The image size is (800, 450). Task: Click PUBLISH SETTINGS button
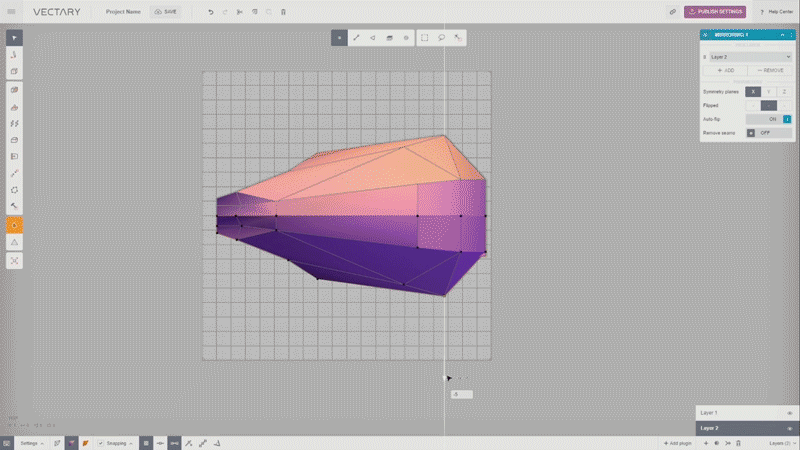715,12
